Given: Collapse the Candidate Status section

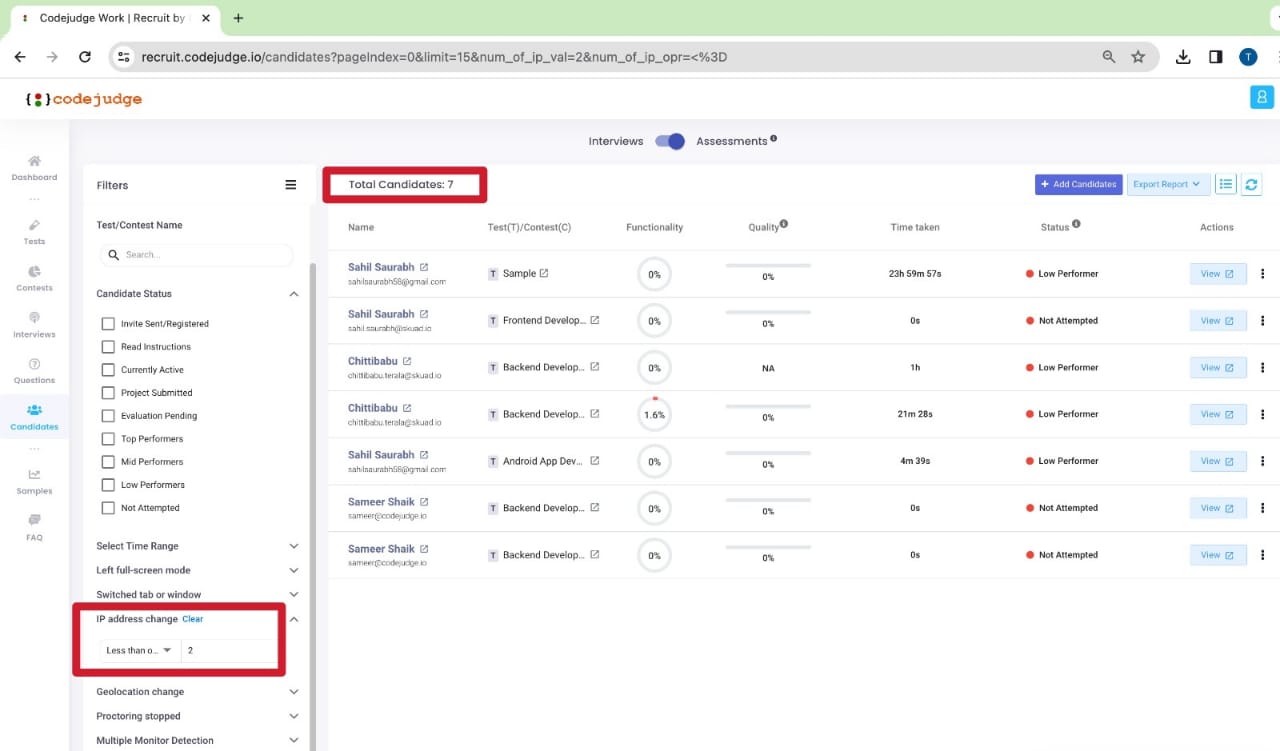Looking at the screenshot, I should pyautogui.click(x=293, y=293).
